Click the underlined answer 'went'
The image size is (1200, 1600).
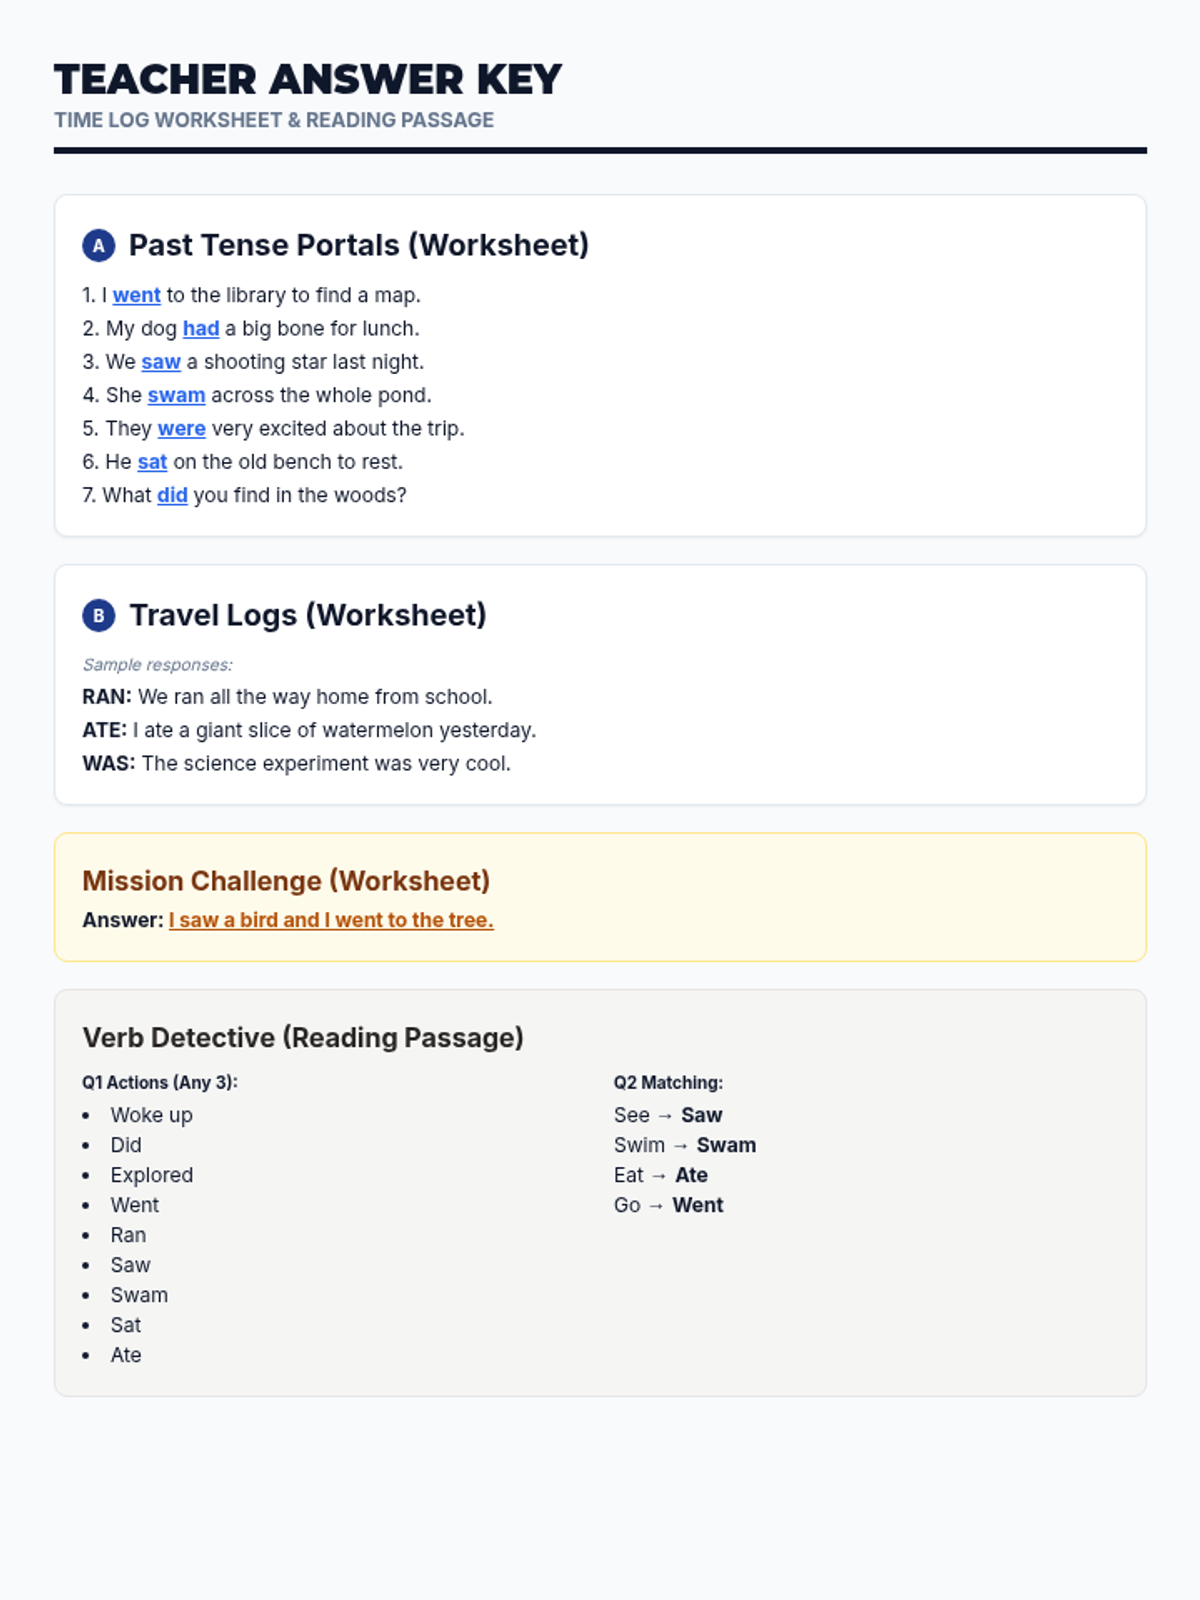(136, 295)
